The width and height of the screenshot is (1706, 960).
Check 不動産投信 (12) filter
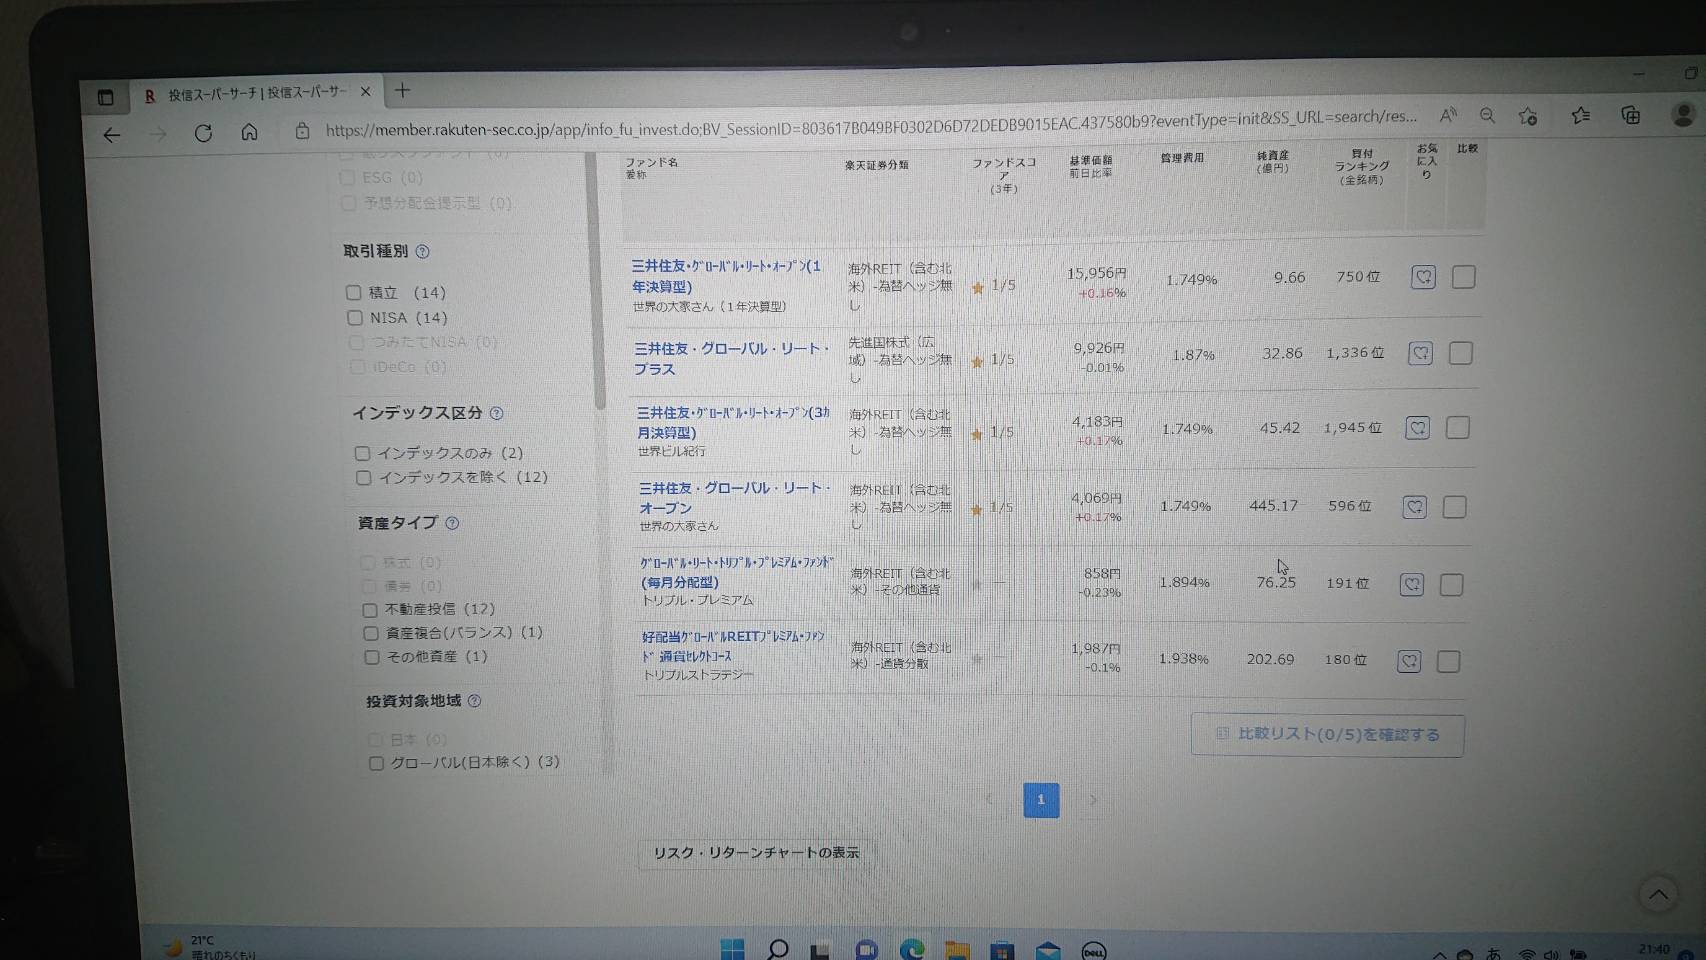(369, 610)
